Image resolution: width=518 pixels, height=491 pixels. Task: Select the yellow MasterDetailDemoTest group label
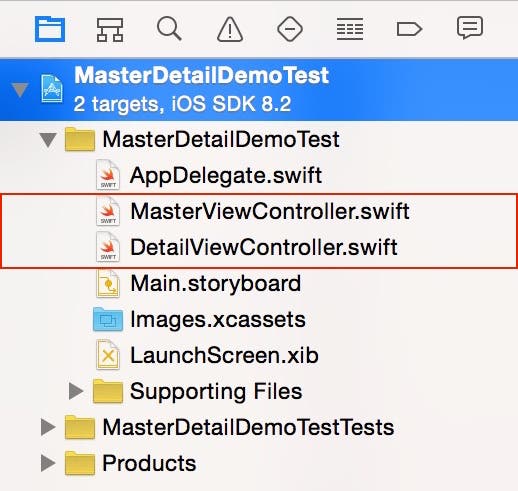221,139
